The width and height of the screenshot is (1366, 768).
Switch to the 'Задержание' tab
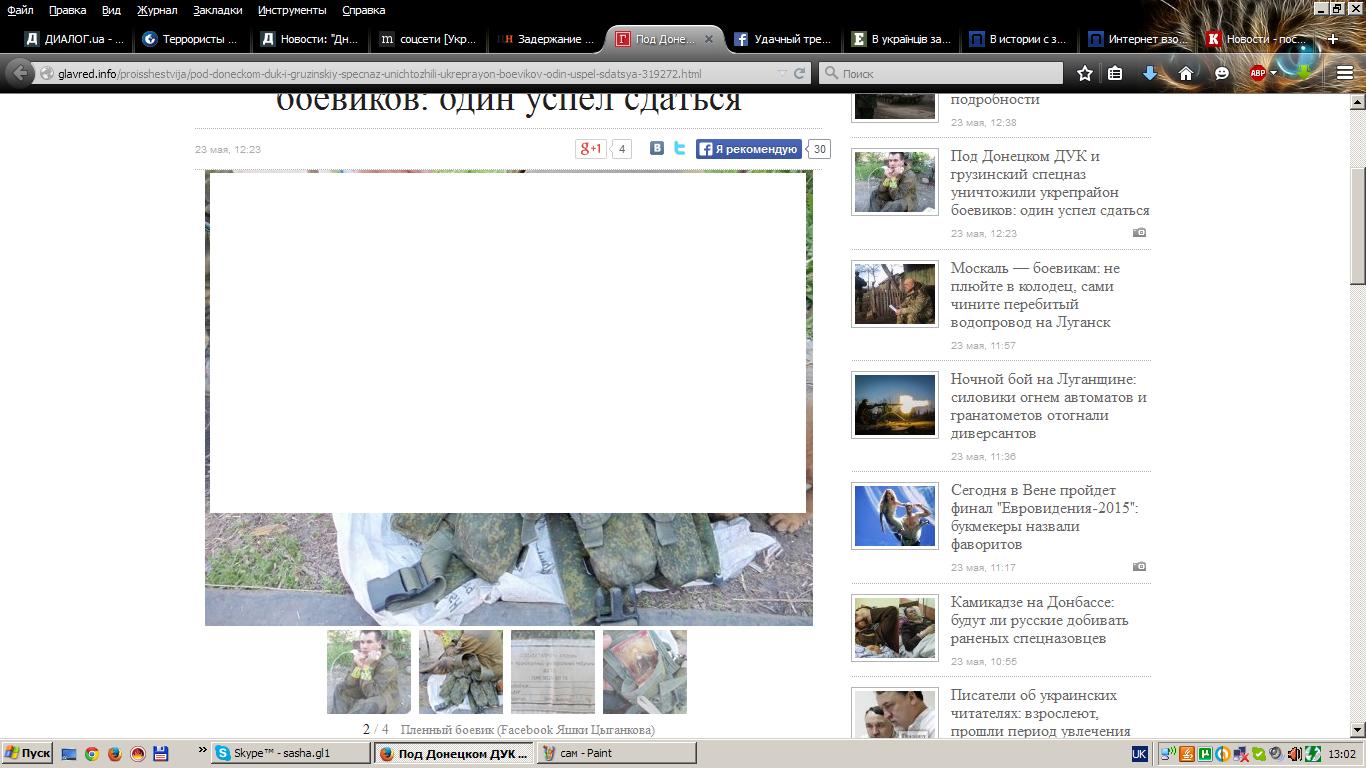pyautogui.click(x=546, y=39)
